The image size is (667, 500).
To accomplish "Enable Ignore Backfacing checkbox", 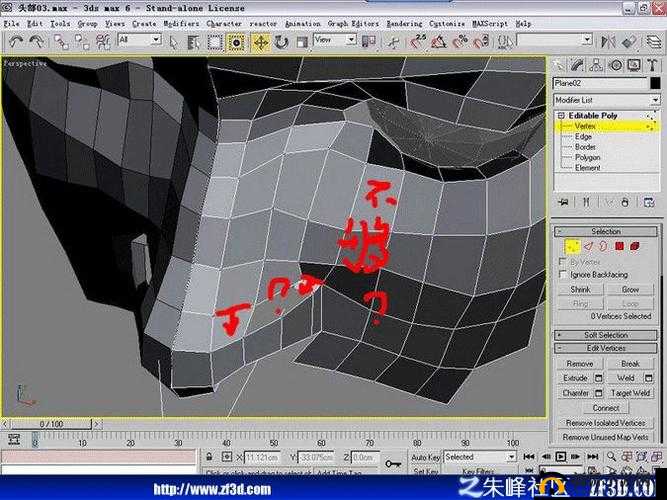I will click(x=563, y=274).
